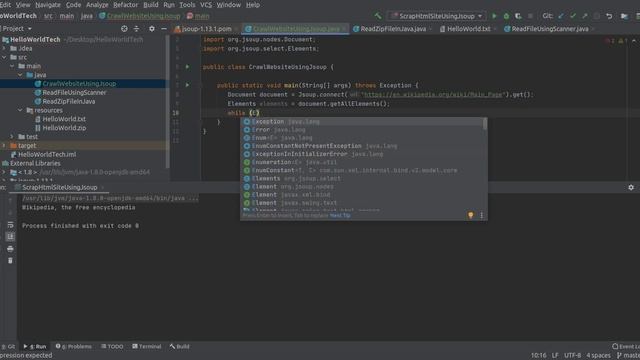The image size is (640, 360).
Task: Switch to the jsoup-1.13.1.pom editor tab
Action: 205,29
